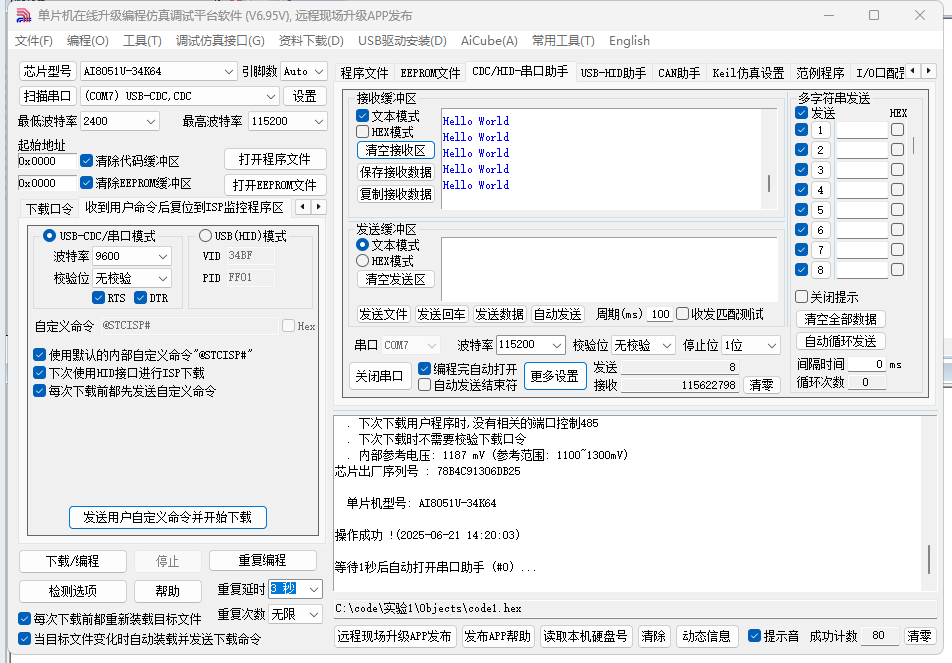The width and height of the screenshot is (952, 663).
Task: Click 关闭串口 button
Action: point(379,376)
